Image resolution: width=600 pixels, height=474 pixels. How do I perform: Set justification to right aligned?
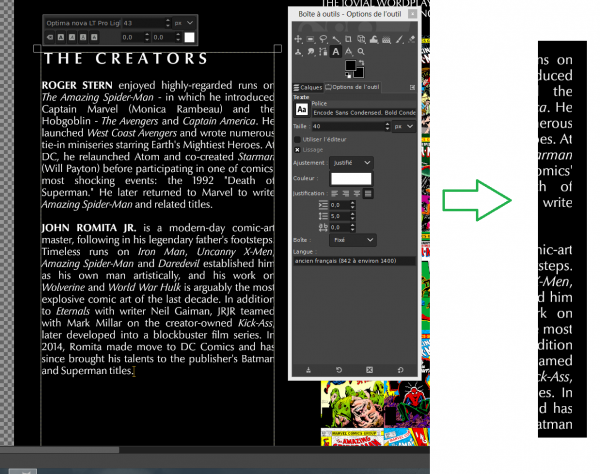[346, 194]
